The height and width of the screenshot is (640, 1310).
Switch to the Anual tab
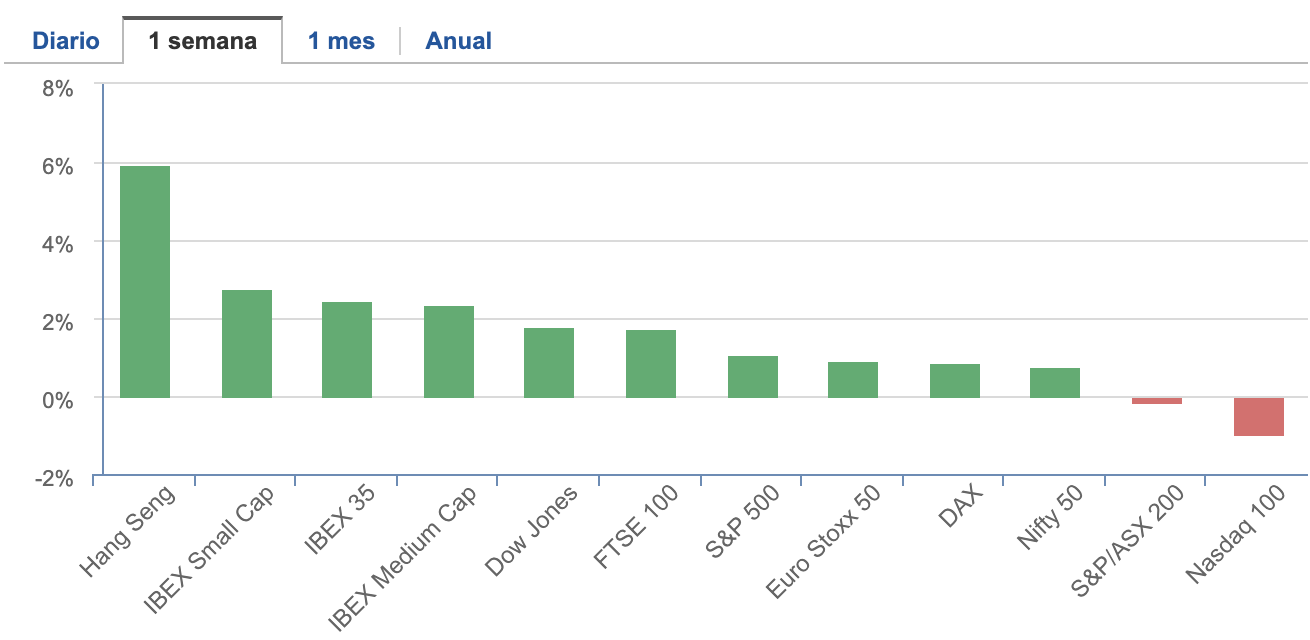pos(459,41)
